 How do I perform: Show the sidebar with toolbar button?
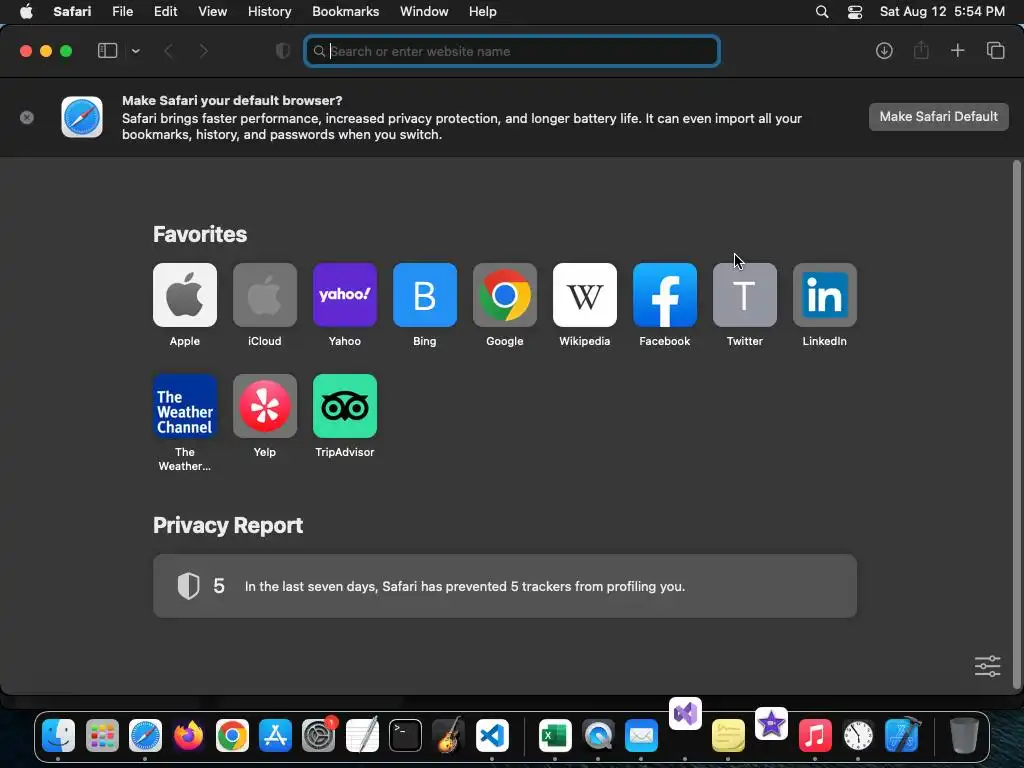pos(107,51)
